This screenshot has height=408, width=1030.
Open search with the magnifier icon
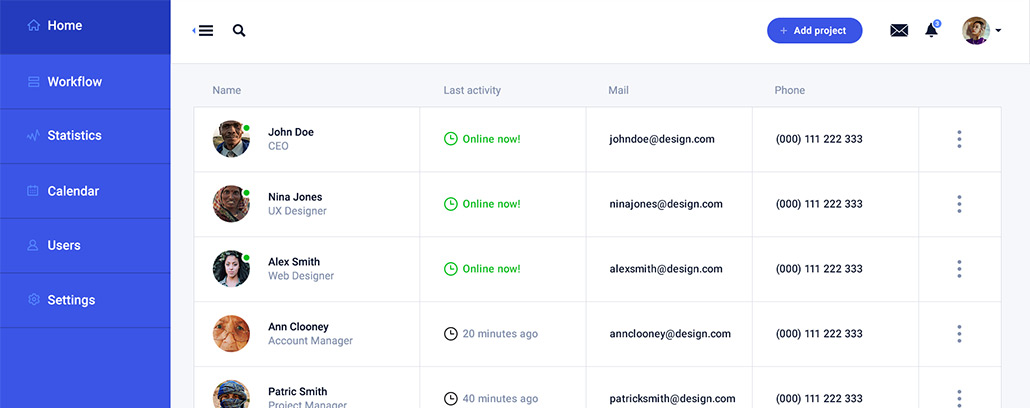pos(239,30)
